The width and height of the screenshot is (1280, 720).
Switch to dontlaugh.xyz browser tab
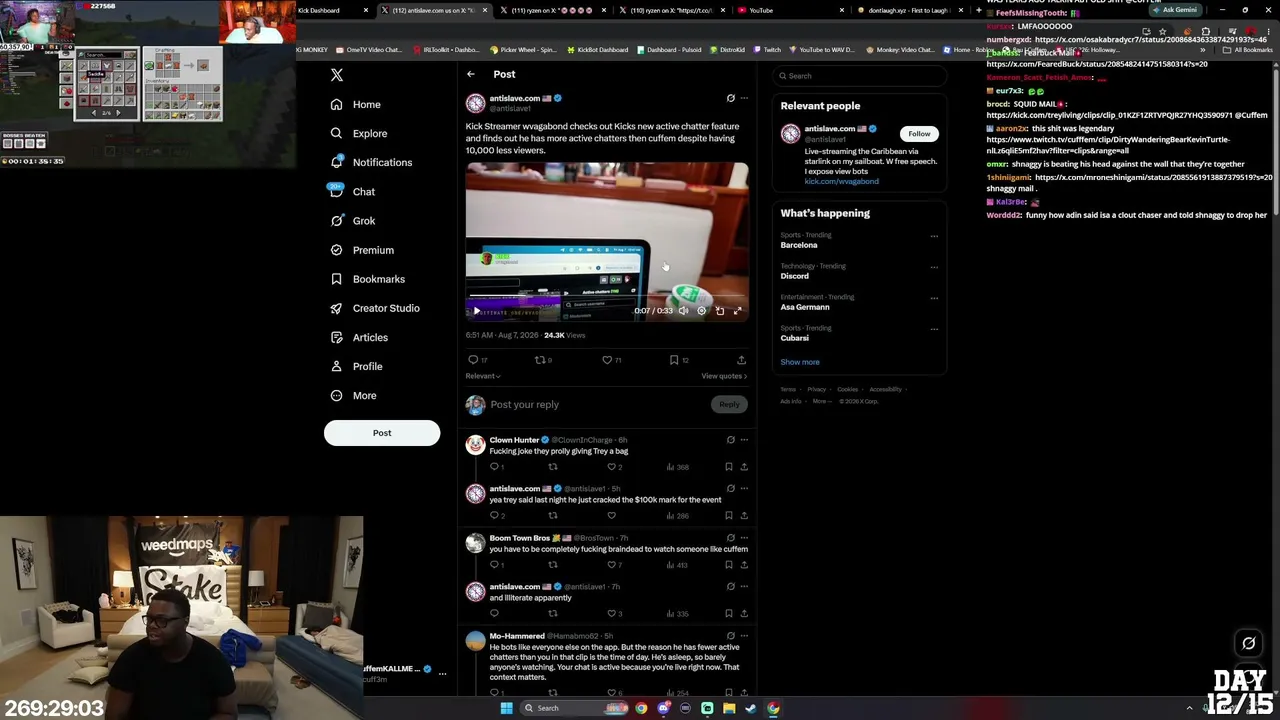(x=908, y=10)
